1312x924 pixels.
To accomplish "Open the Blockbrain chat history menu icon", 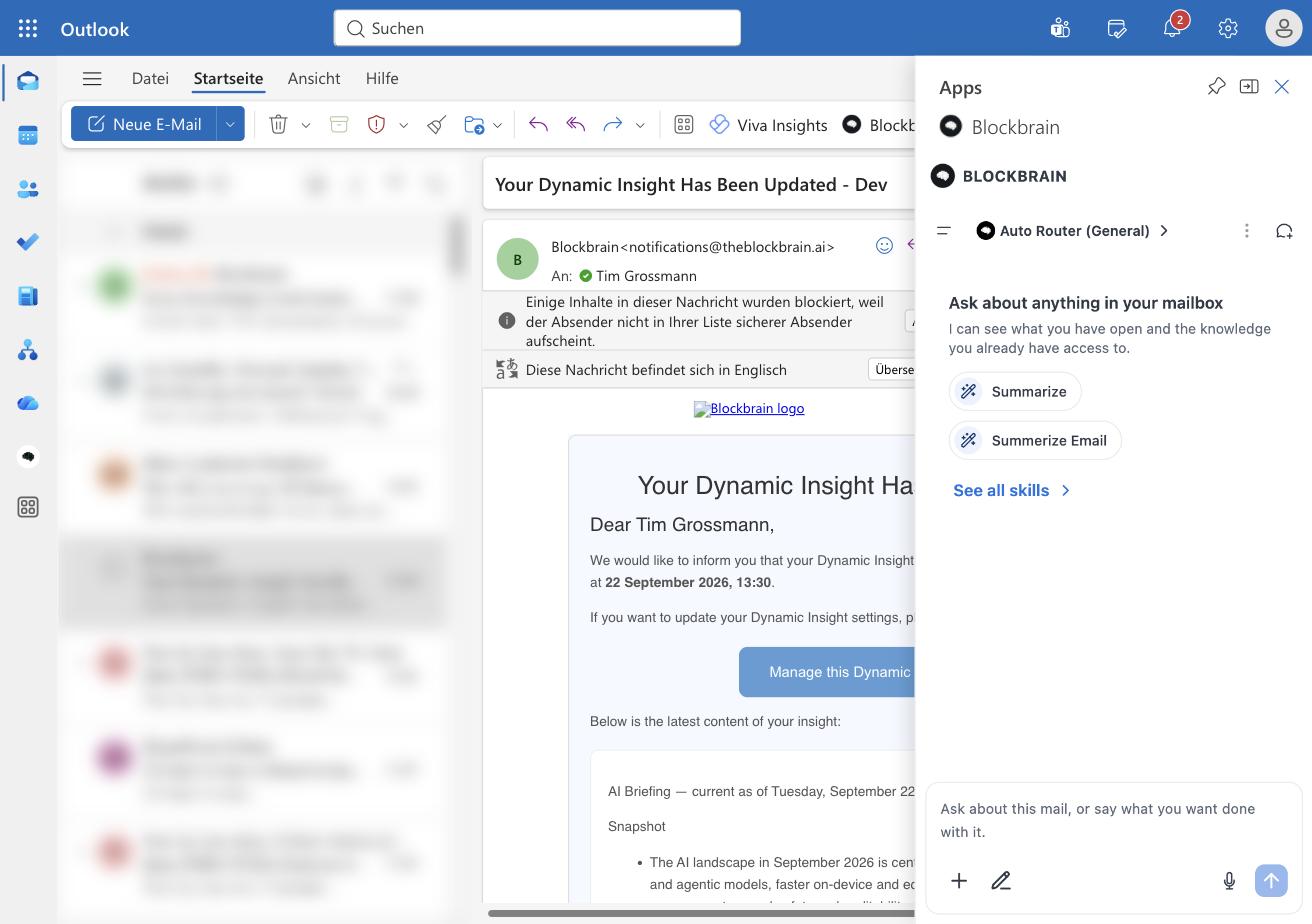I will click(x=943, y=231).
